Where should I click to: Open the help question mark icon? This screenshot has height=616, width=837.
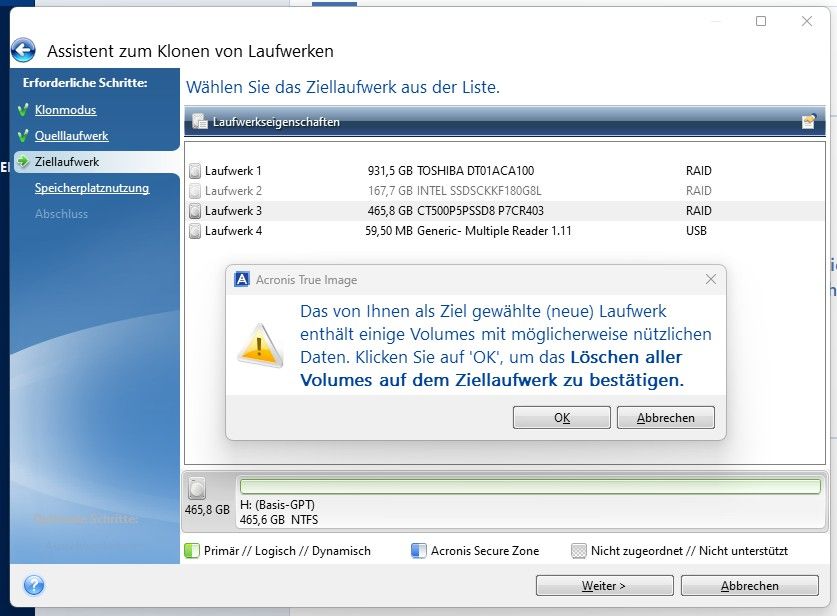(35, 585)
